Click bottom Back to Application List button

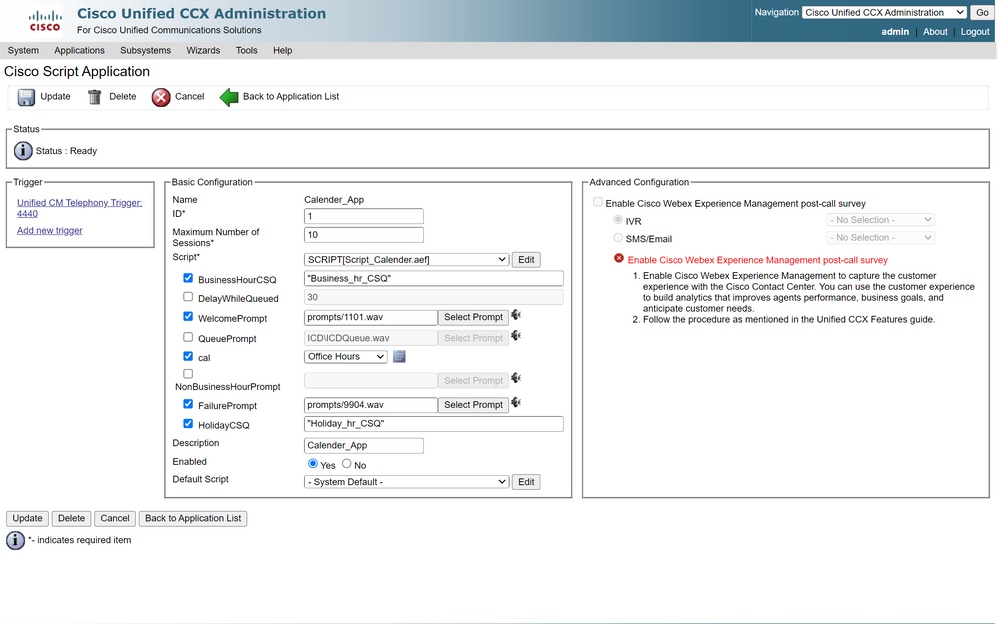pyautogui.click(x=193, y=518)
